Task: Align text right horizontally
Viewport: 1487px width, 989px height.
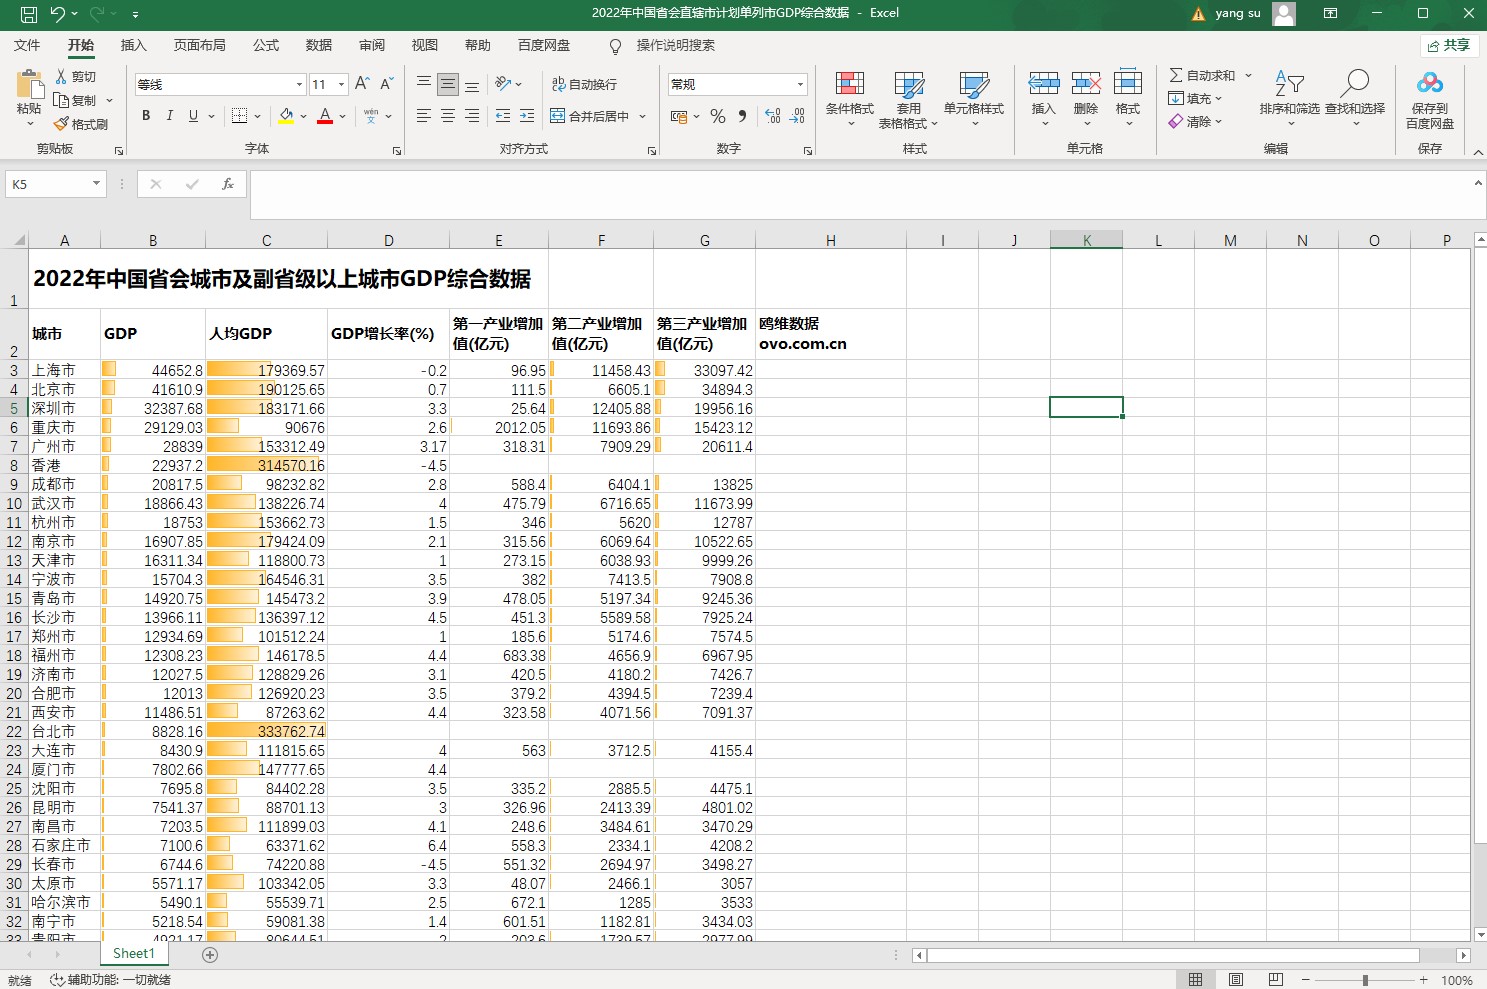Action: pos(472,116)
